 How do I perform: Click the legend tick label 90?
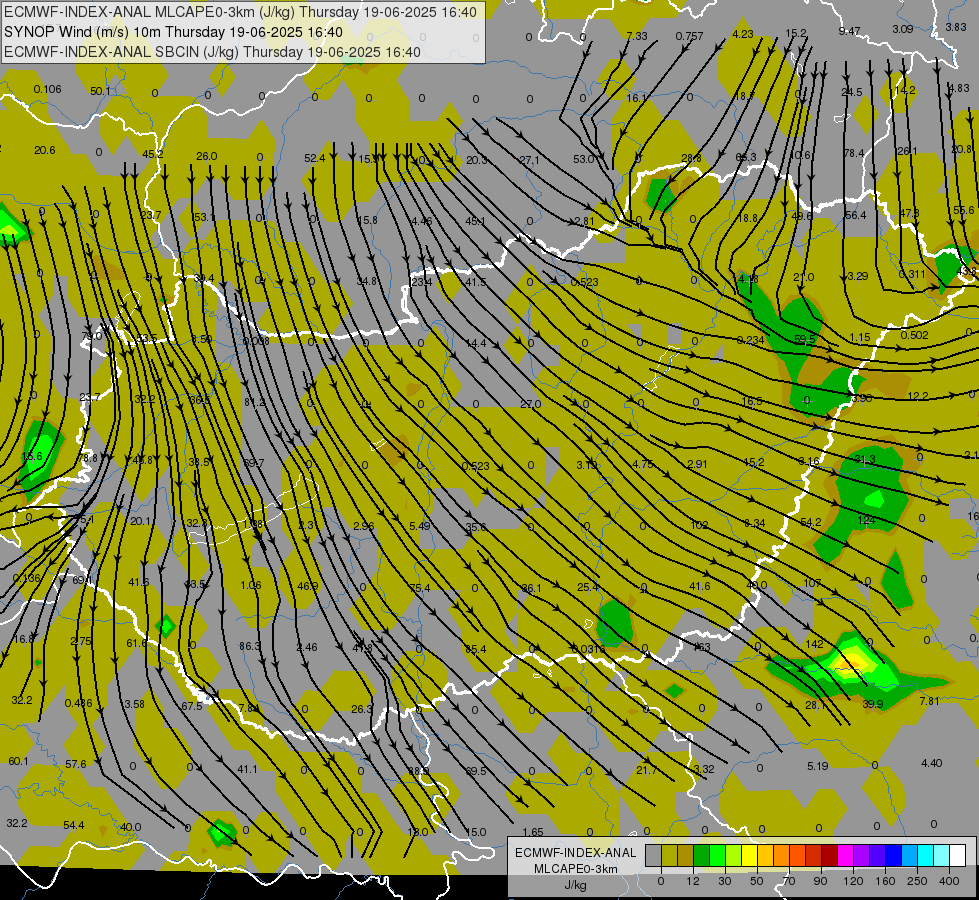point(821,881)
